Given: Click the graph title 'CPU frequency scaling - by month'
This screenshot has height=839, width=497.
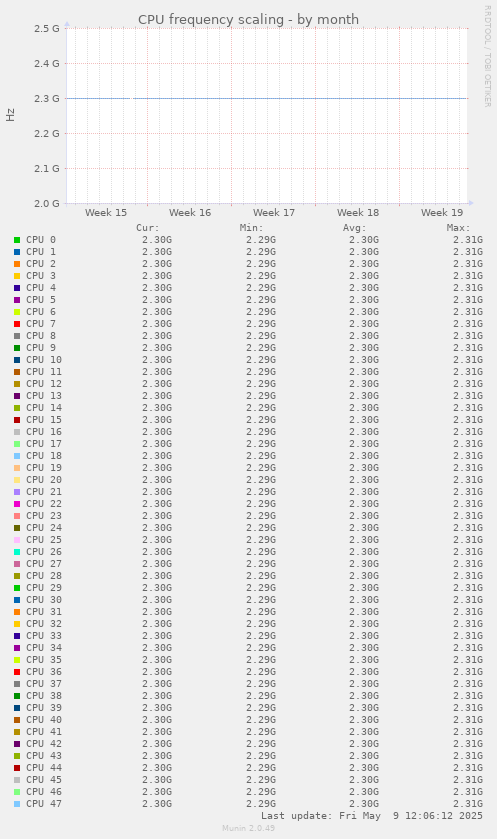Looking at the screenshot, I should tap(248, 20).
